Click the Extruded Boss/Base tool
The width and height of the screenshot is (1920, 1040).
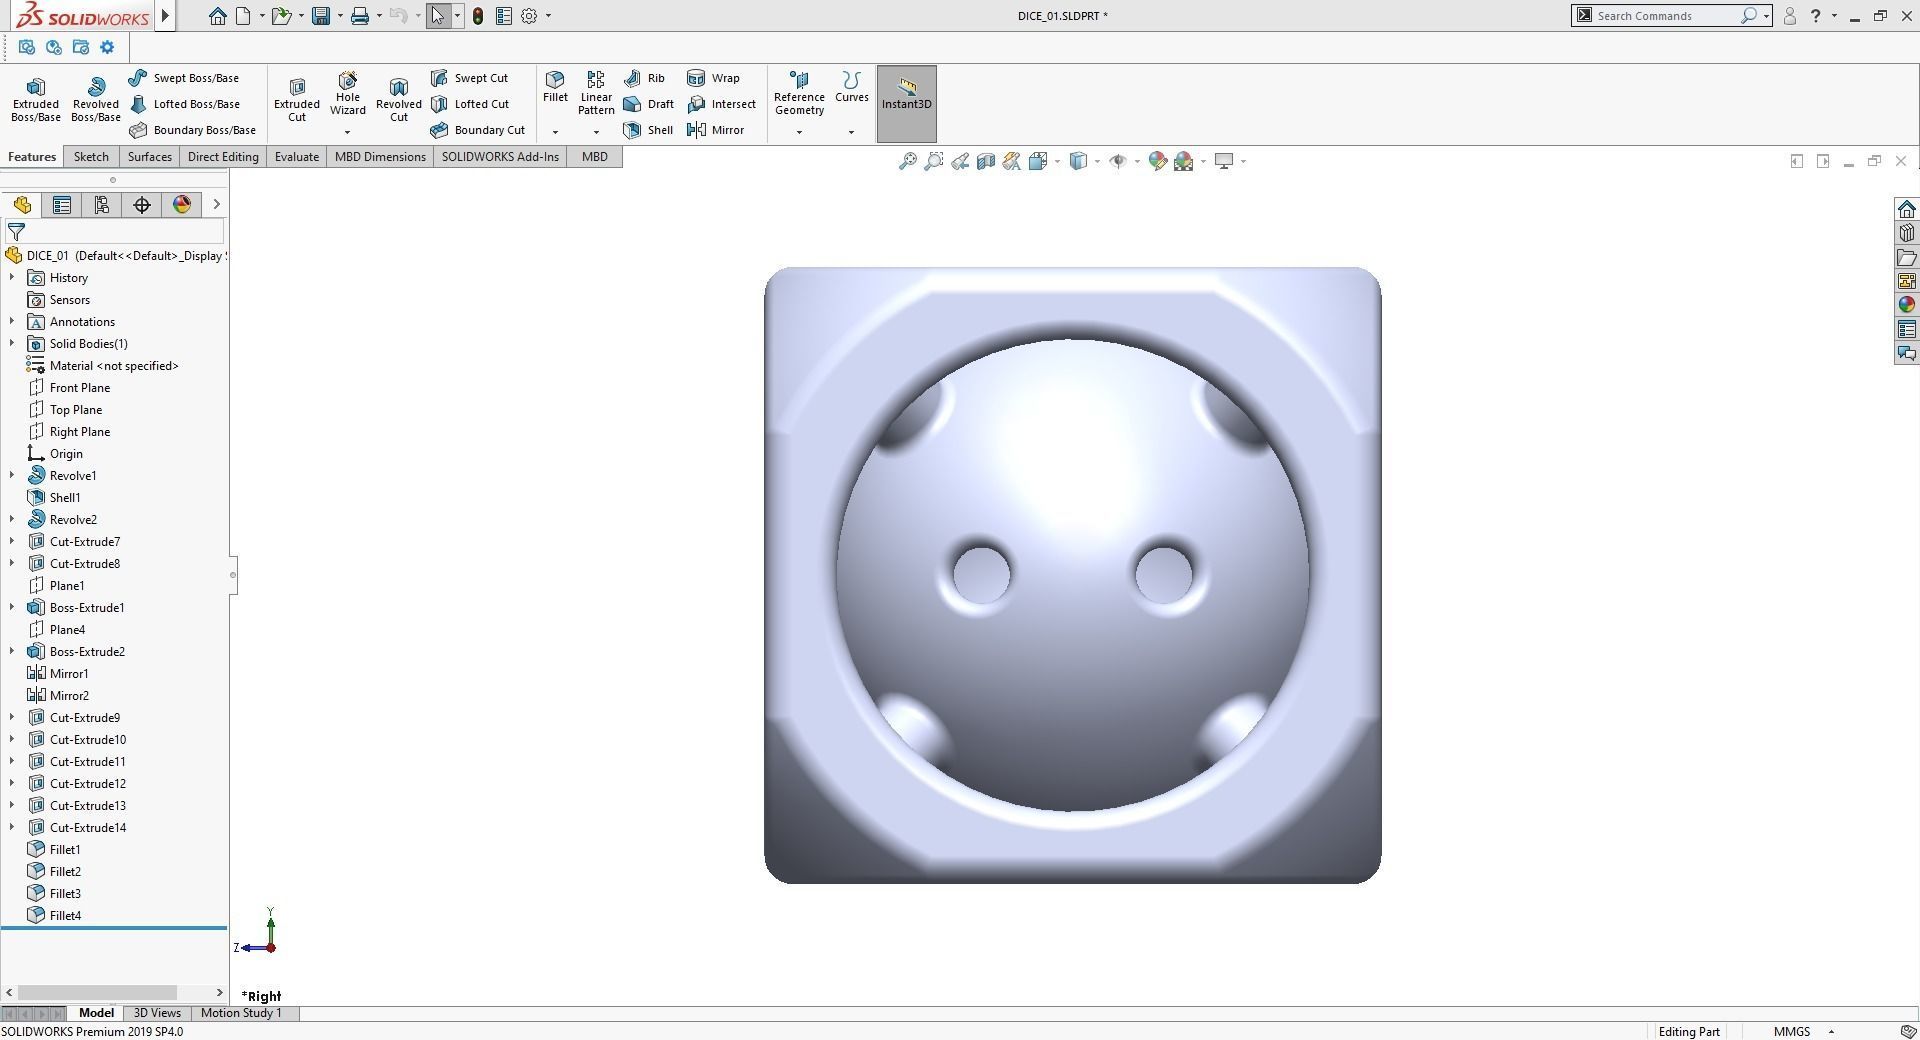coord(36,100)
